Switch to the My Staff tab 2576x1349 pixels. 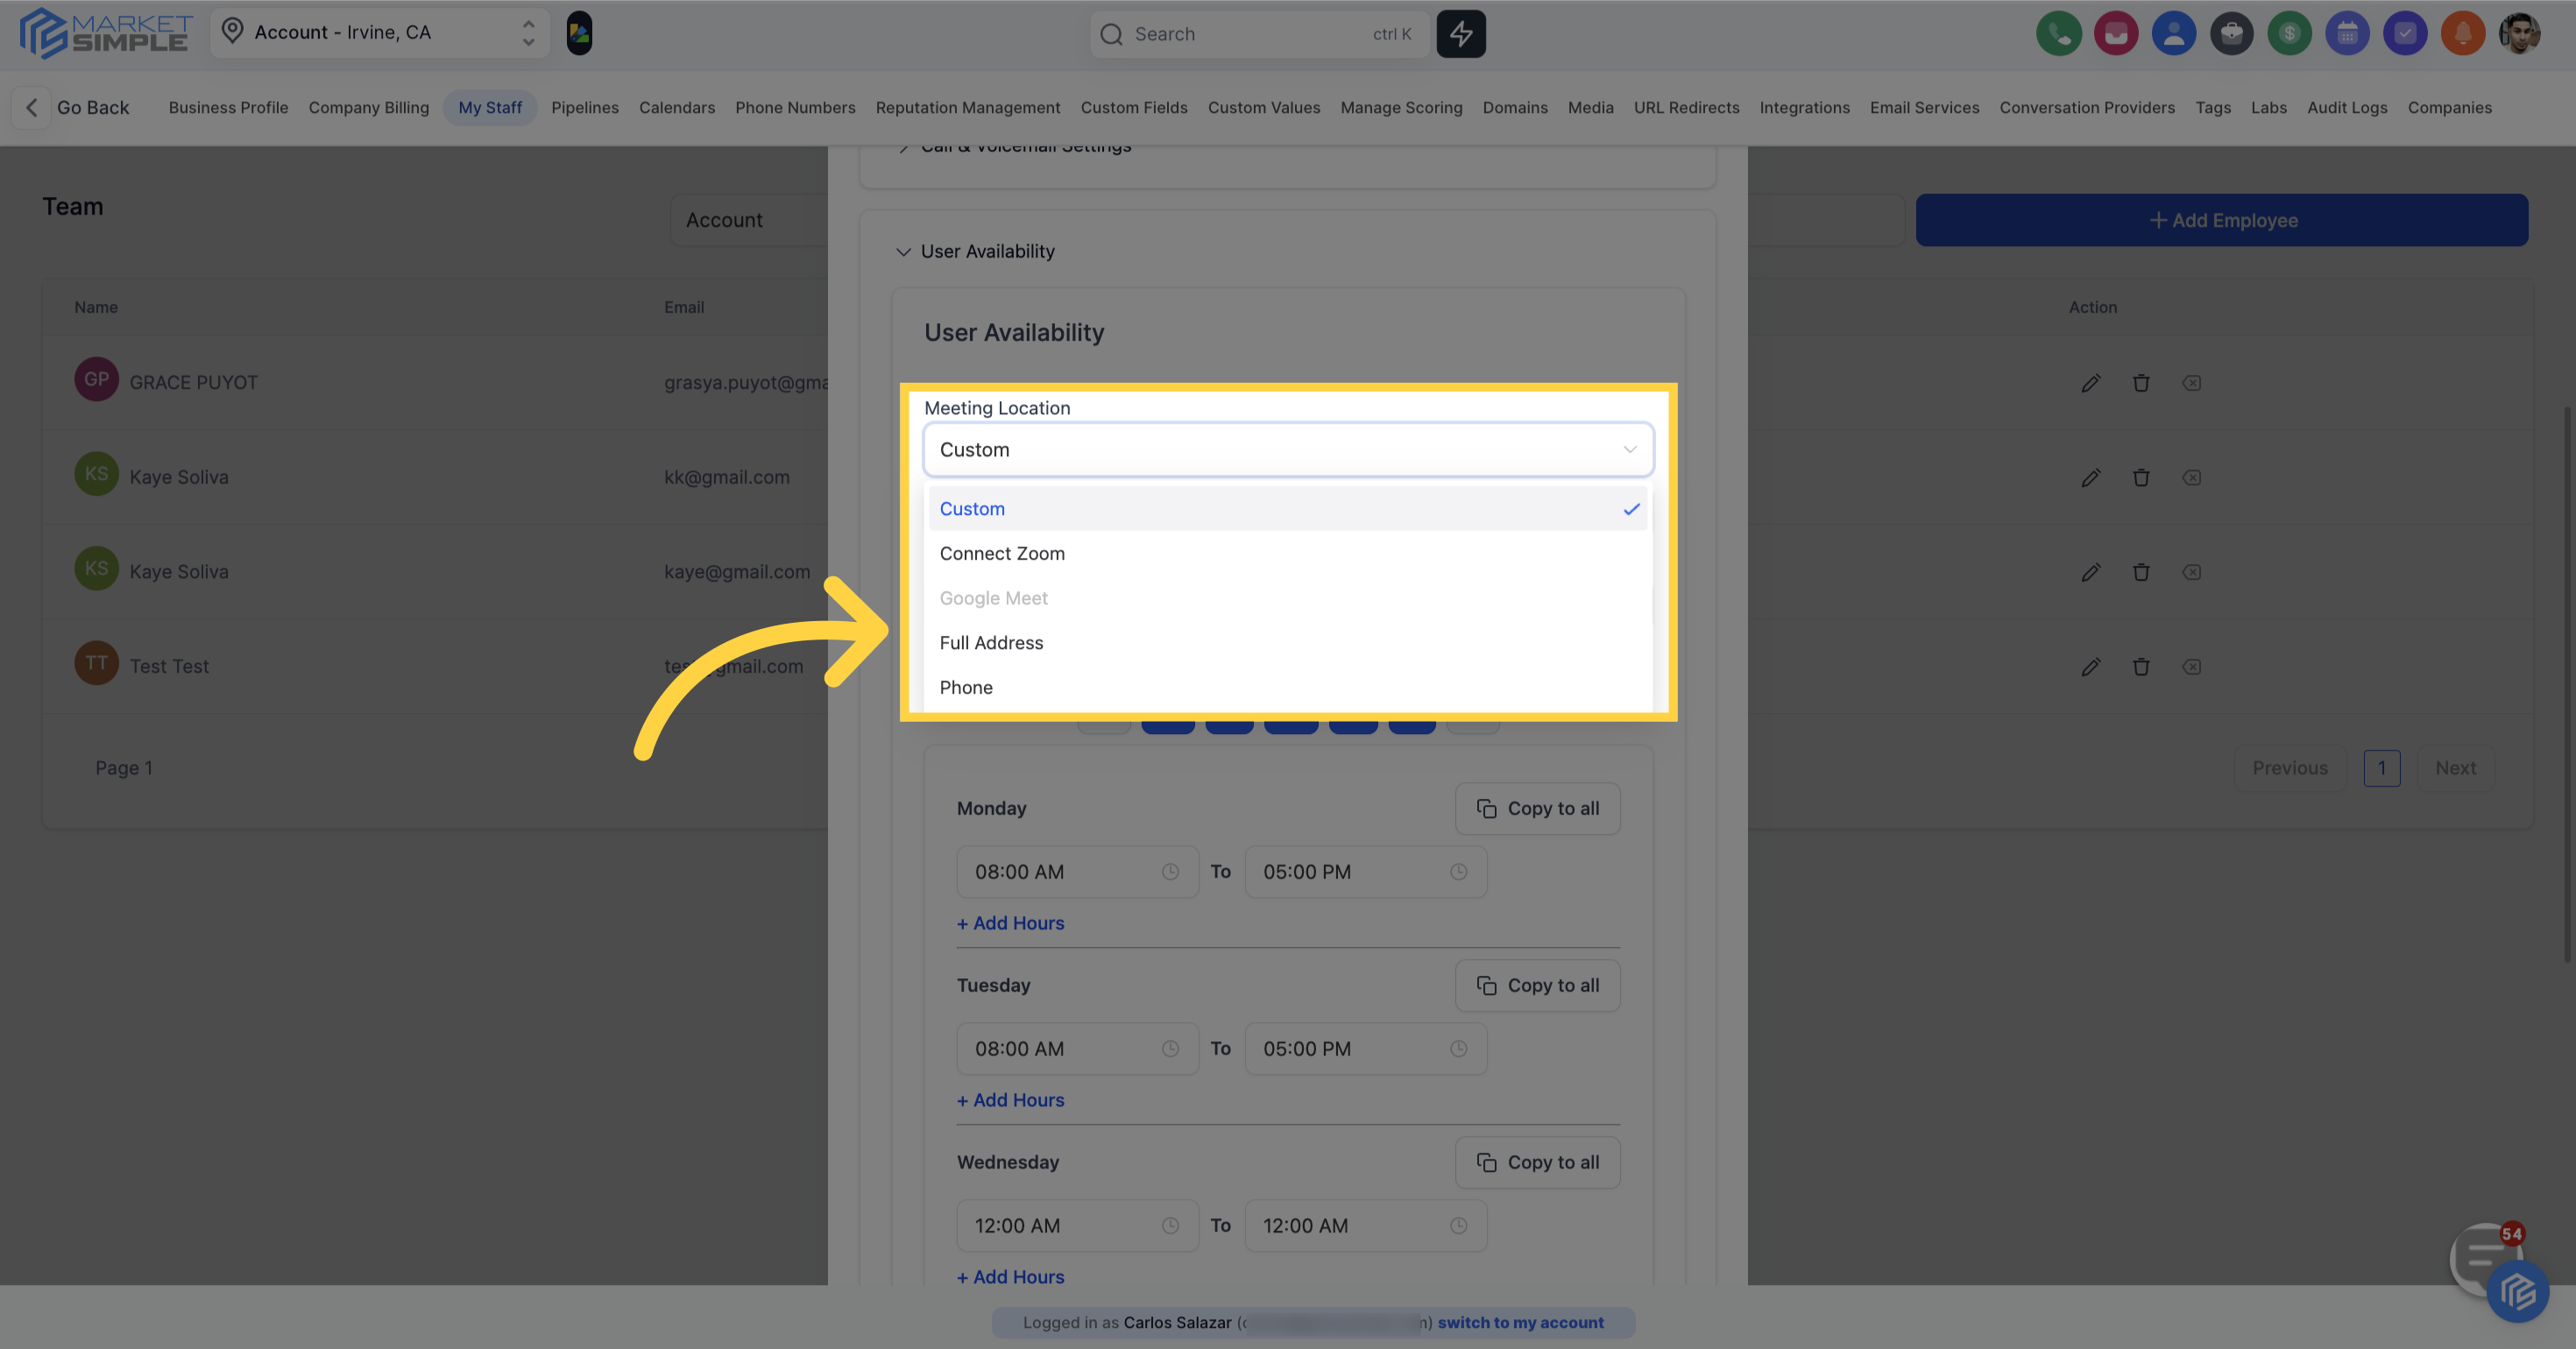point(490,107)
